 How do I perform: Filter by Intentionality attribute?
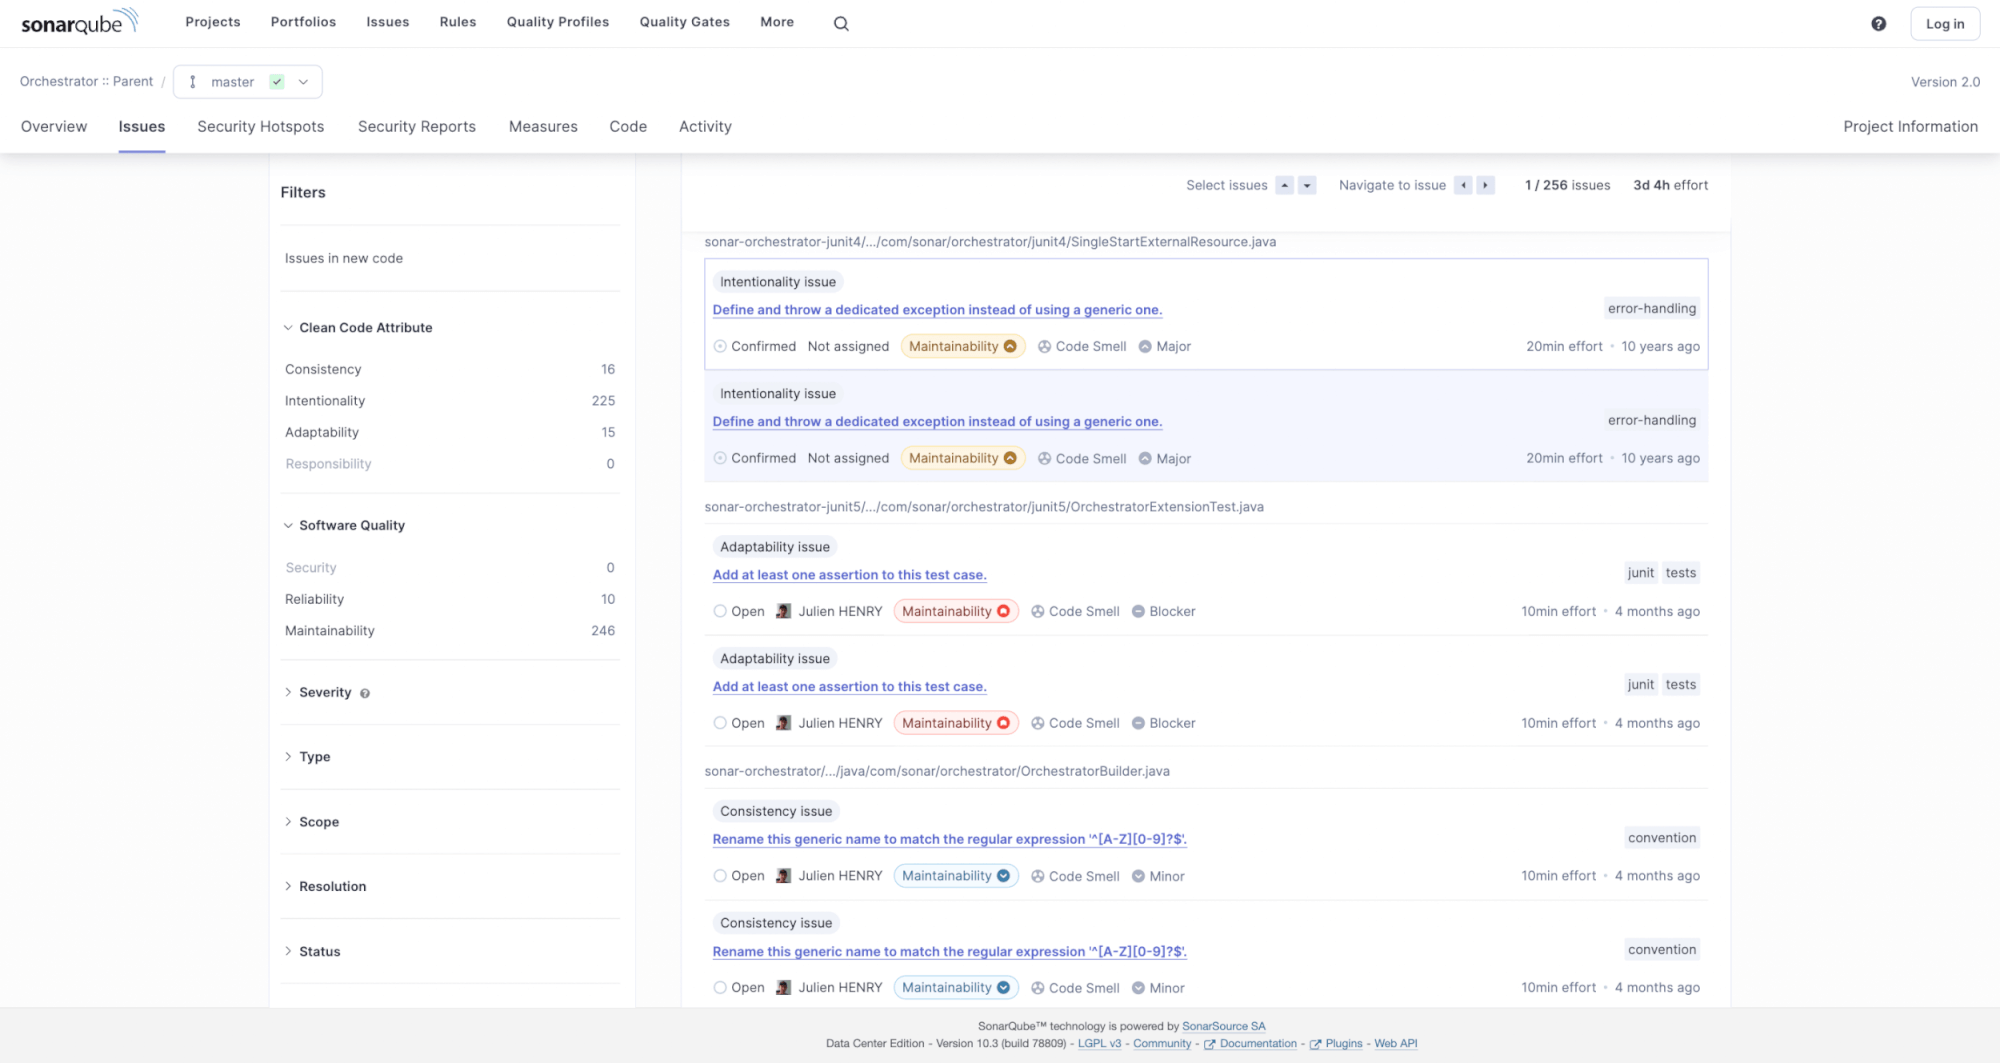click(450, 401)
